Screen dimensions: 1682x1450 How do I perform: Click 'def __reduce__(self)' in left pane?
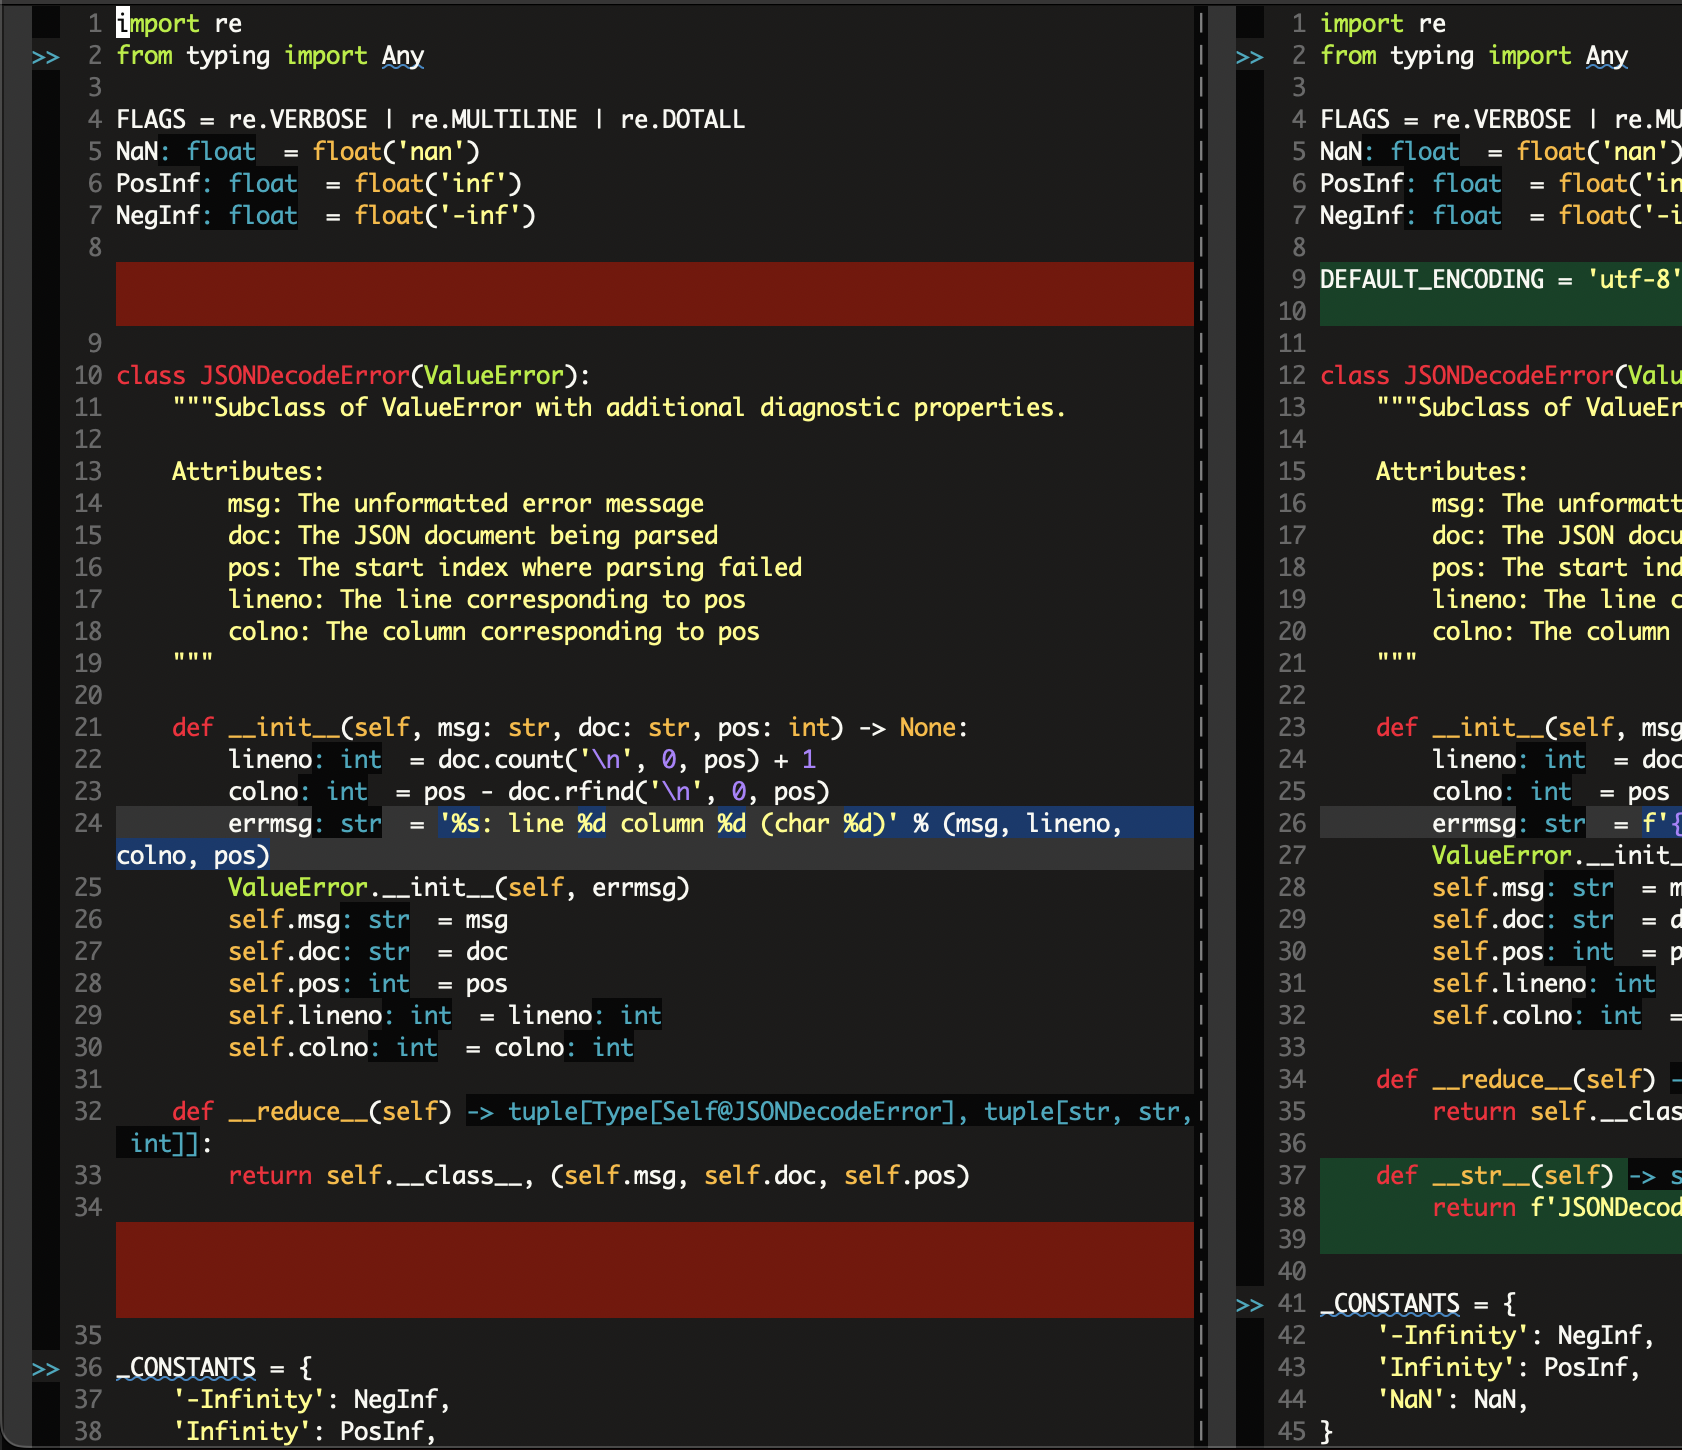(312, 1112)
